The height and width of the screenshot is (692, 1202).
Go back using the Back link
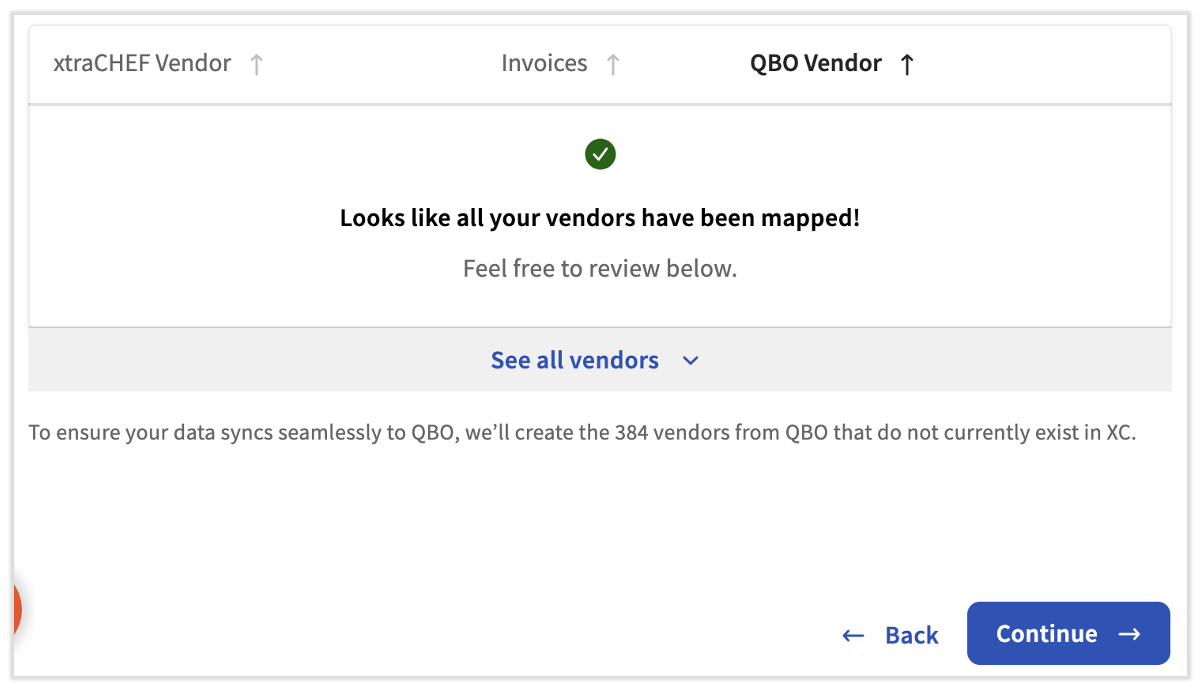click(911, 635)
